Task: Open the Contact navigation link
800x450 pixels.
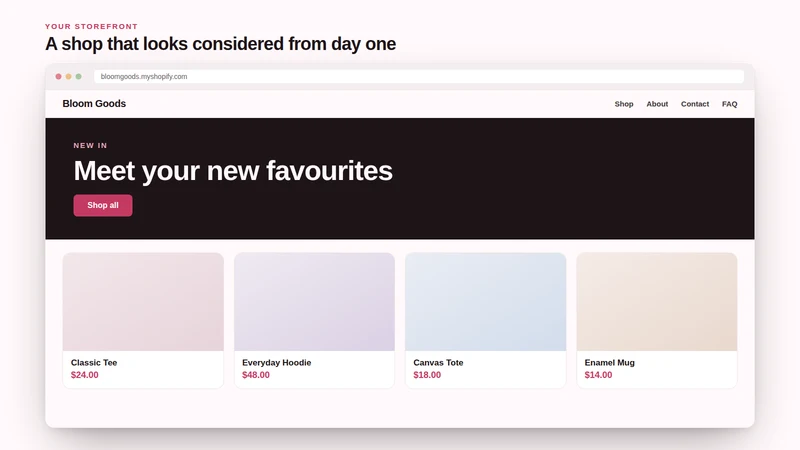Action: point(695,104)
